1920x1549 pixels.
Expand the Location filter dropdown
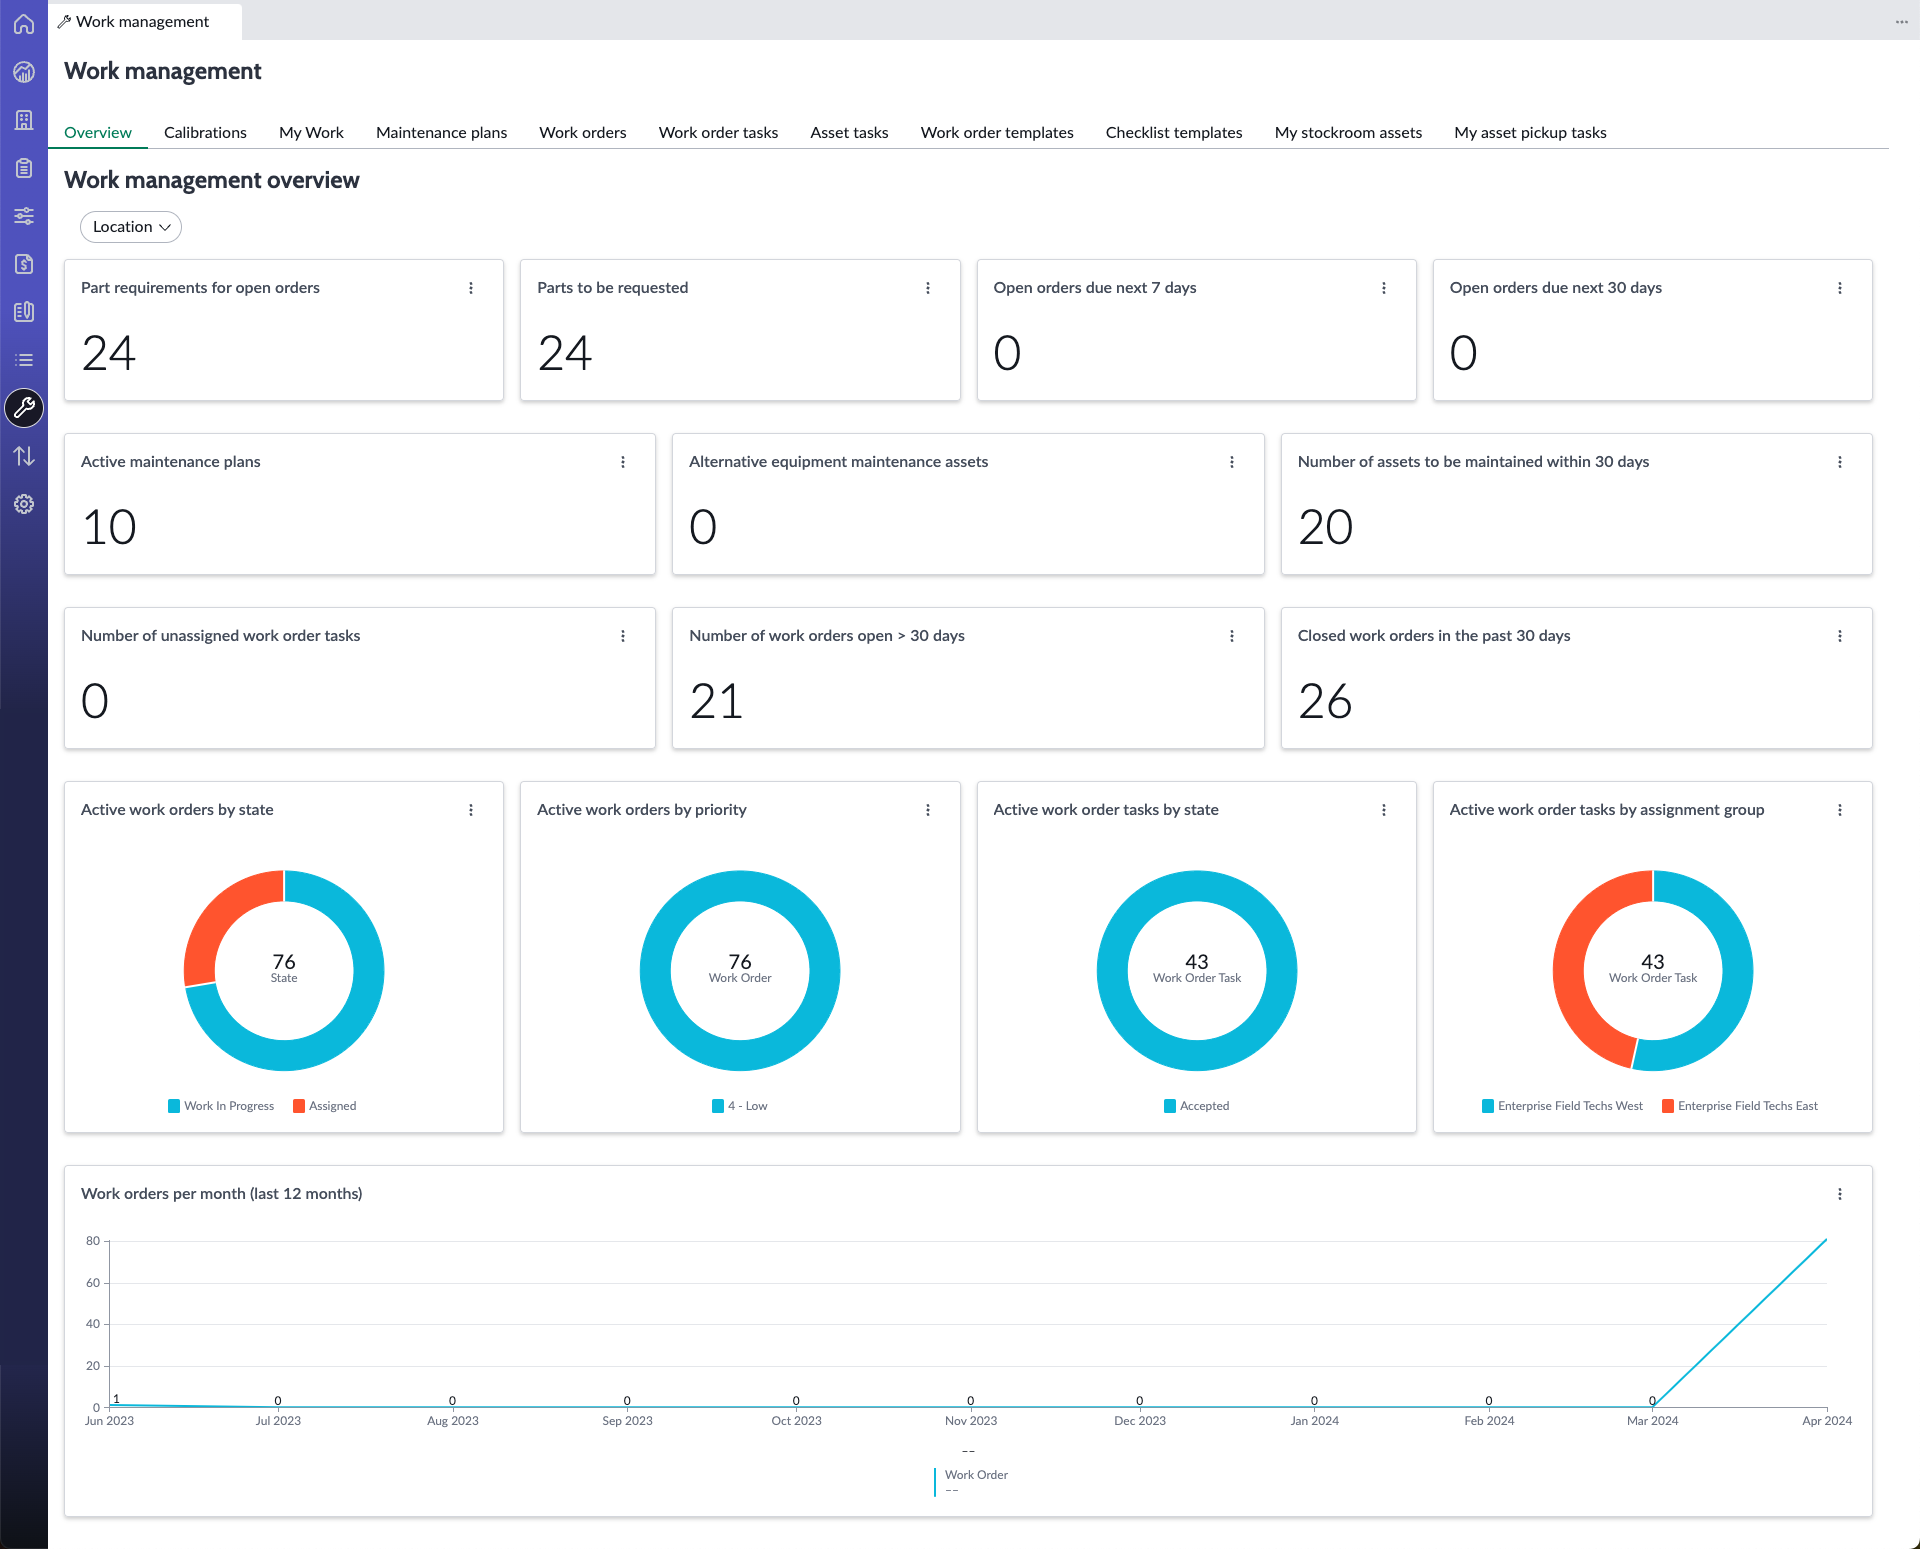tap(131, 227)
